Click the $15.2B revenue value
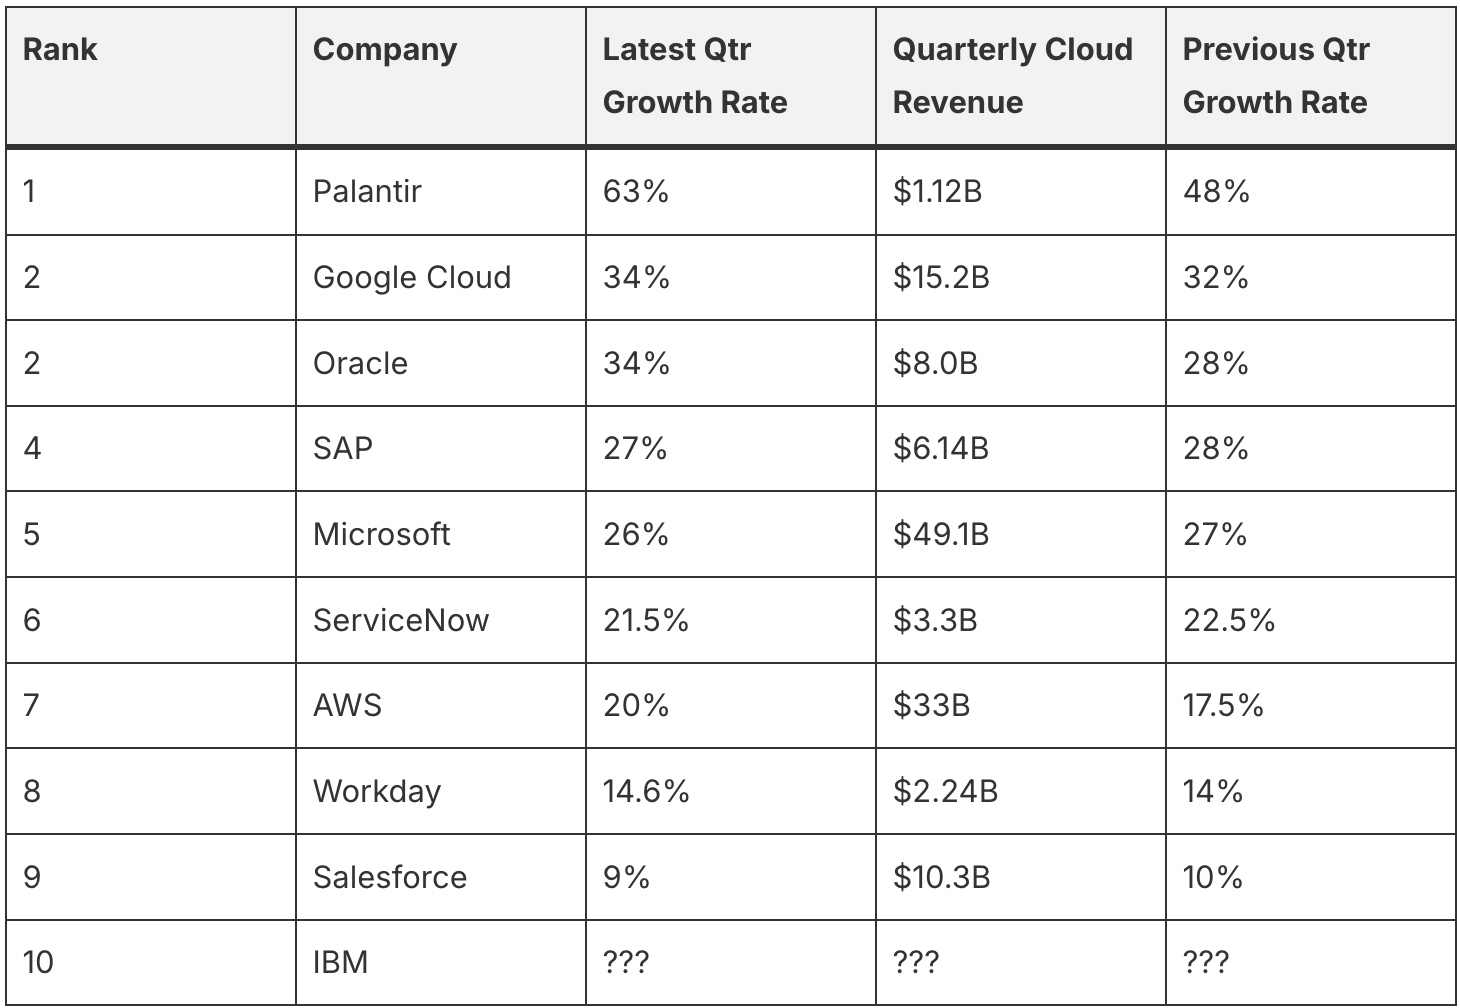1460x1008 pixels. point(941,277)
